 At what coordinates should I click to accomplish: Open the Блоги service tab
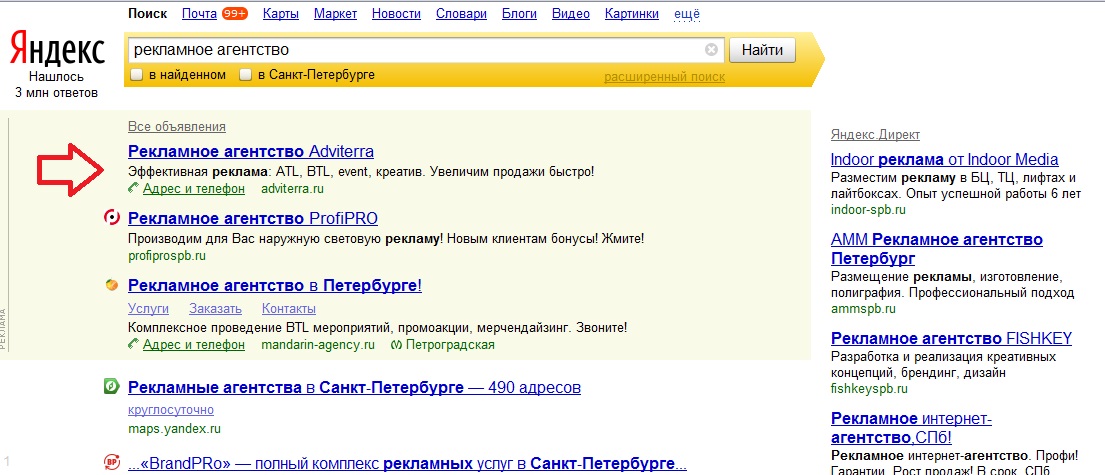coord(519,13)
